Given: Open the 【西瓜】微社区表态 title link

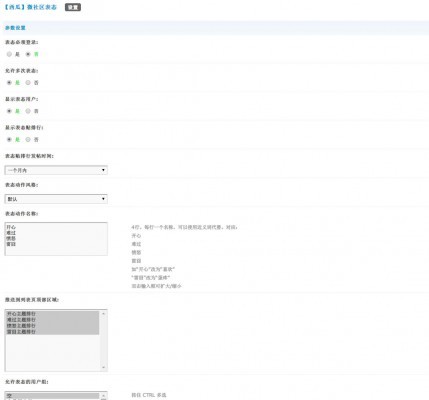Looking at the screenshot, I should [30, 7].
